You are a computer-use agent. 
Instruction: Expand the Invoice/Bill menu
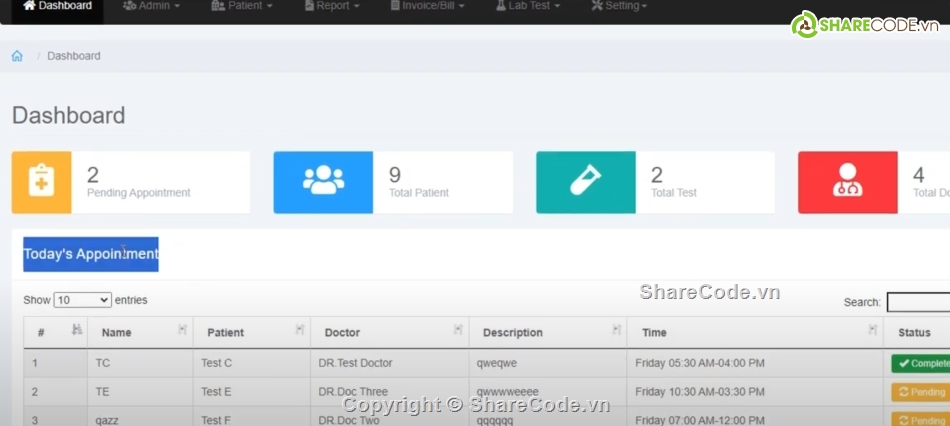pos(428,6)
